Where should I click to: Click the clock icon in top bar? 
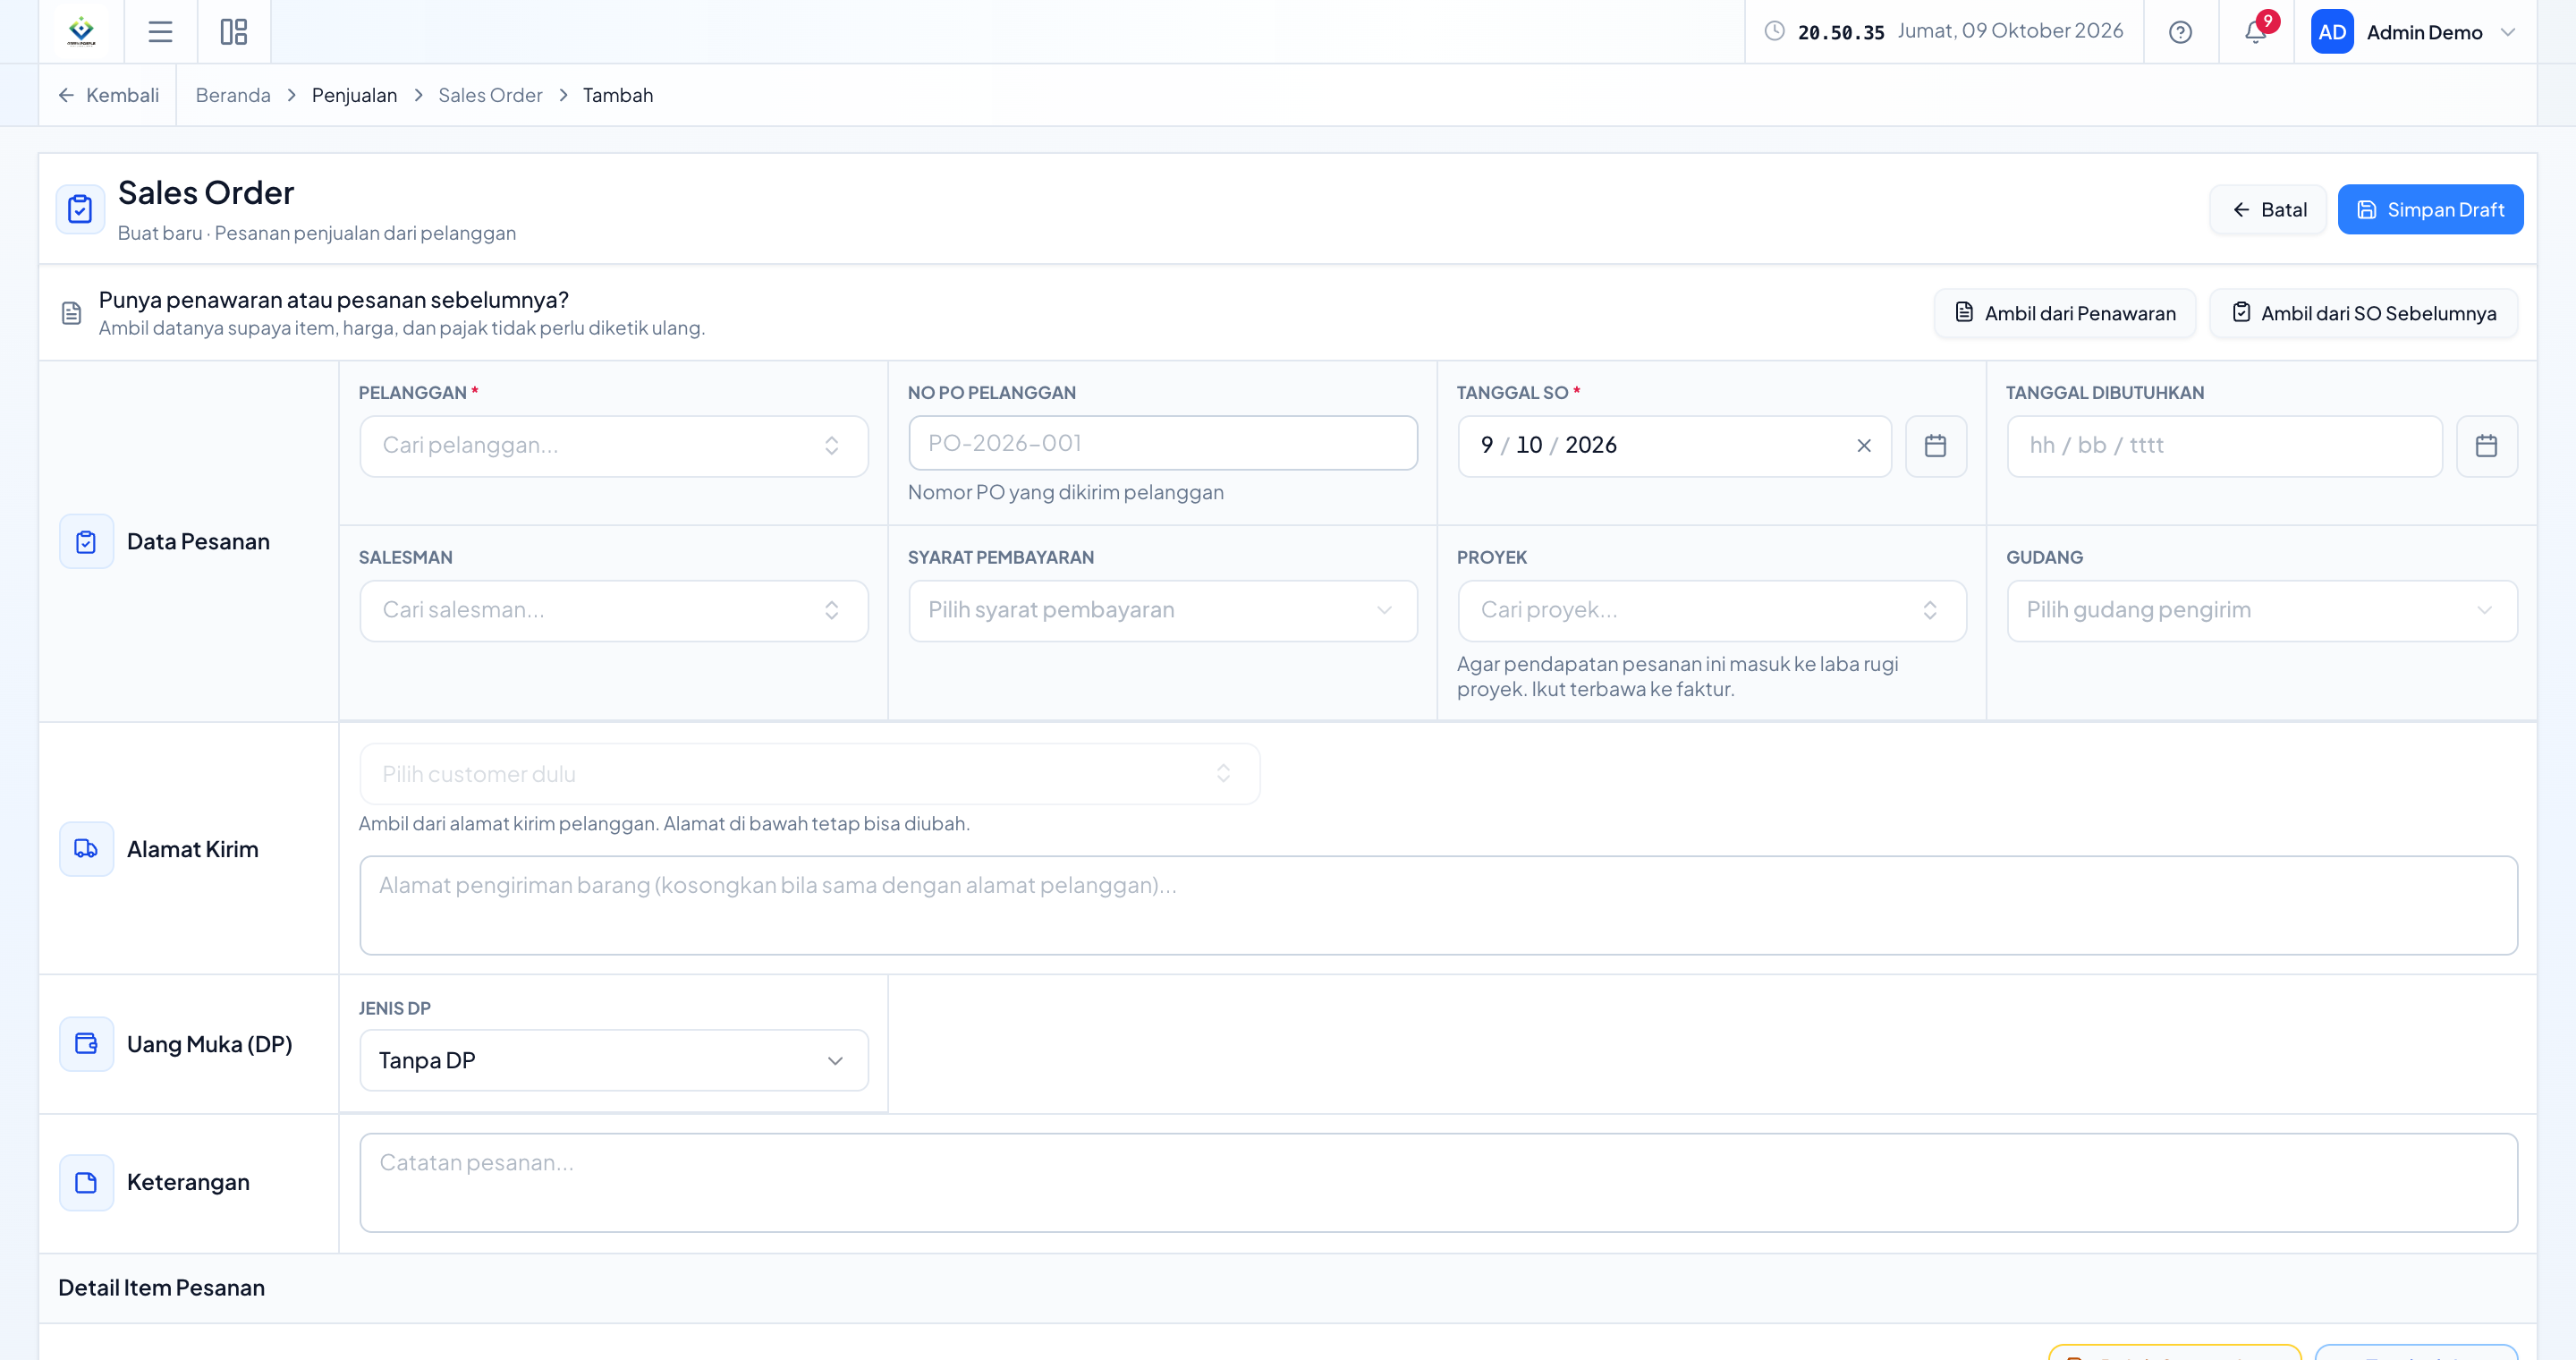(1774, 31)
